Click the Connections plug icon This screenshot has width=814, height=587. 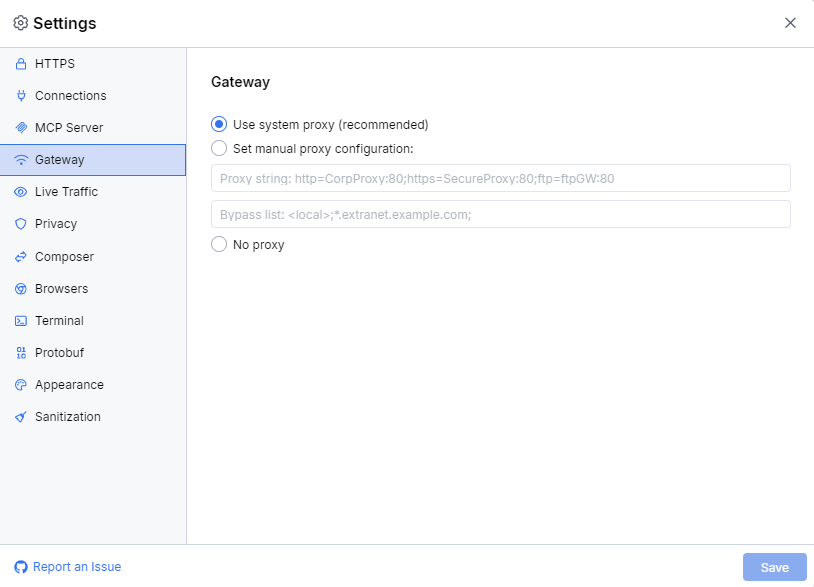click(20, 95)
